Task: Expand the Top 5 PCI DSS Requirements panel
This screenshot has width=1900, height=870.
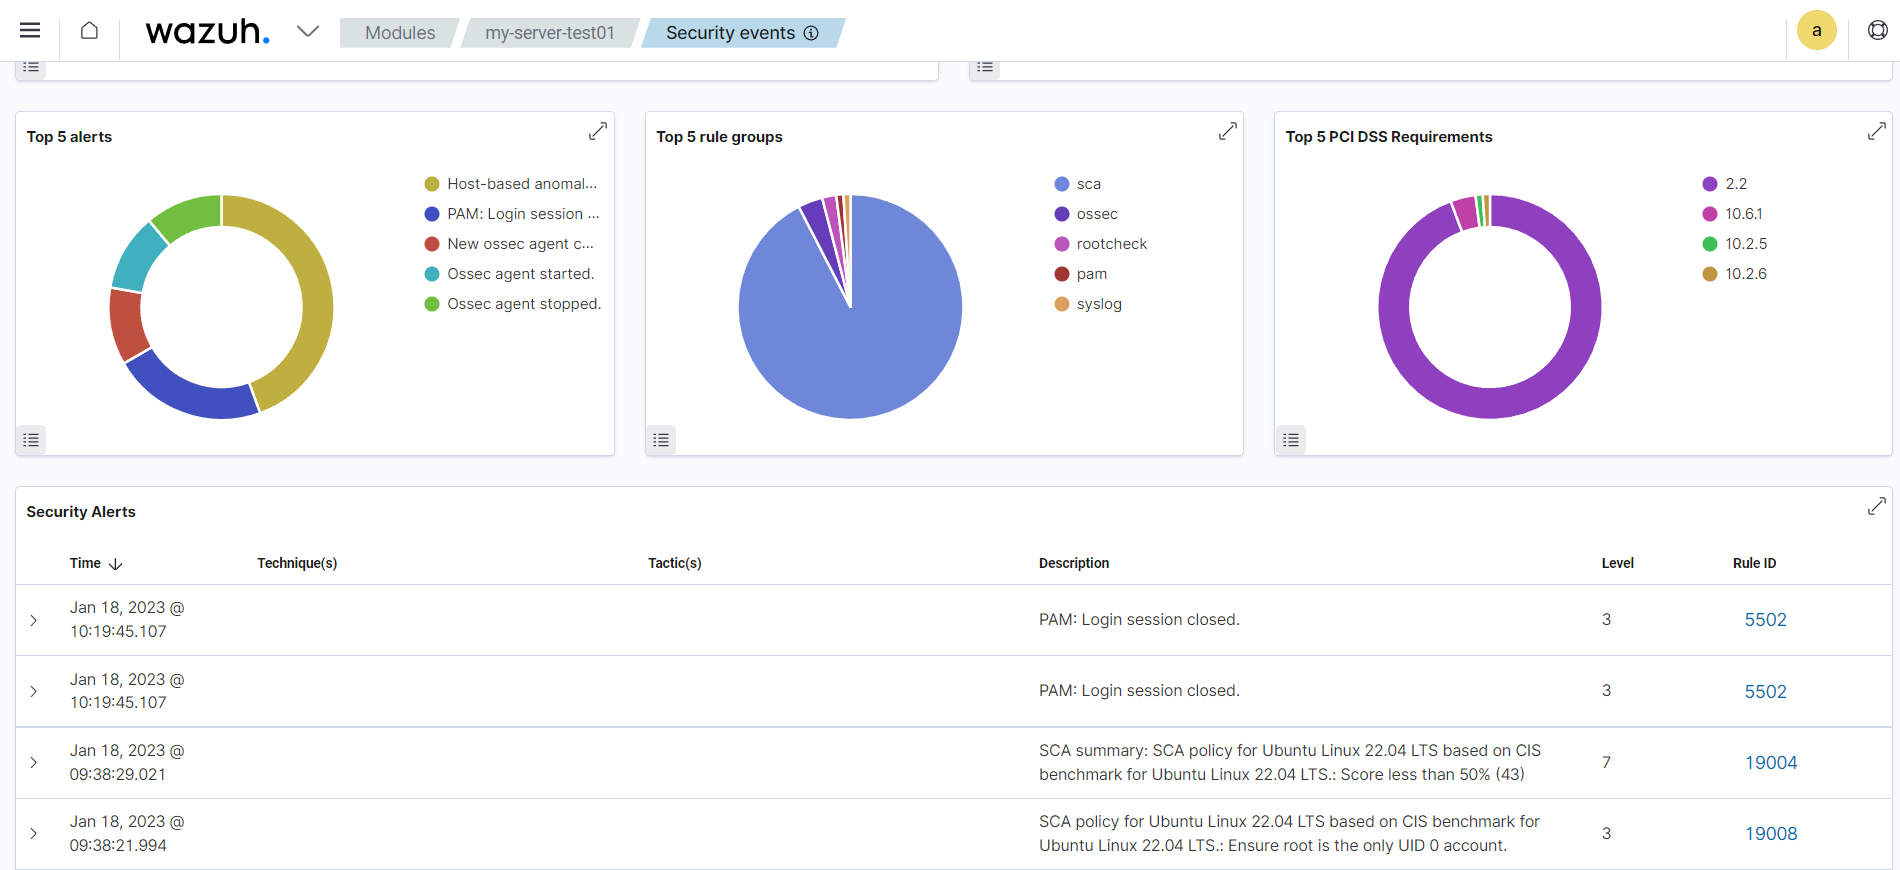Action: click(1877, 131)
